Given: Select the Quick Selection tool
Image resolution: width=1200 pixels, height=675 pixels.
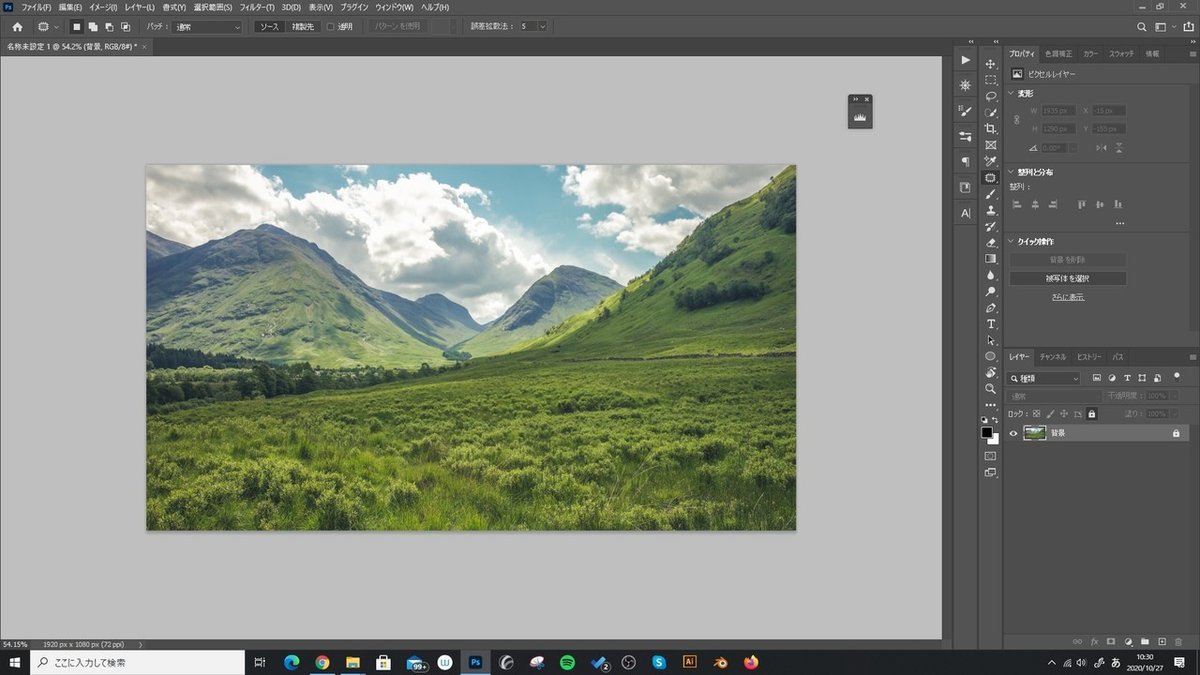Looking at the screenshot, I should pyautogui.click(x=991, y=112).
